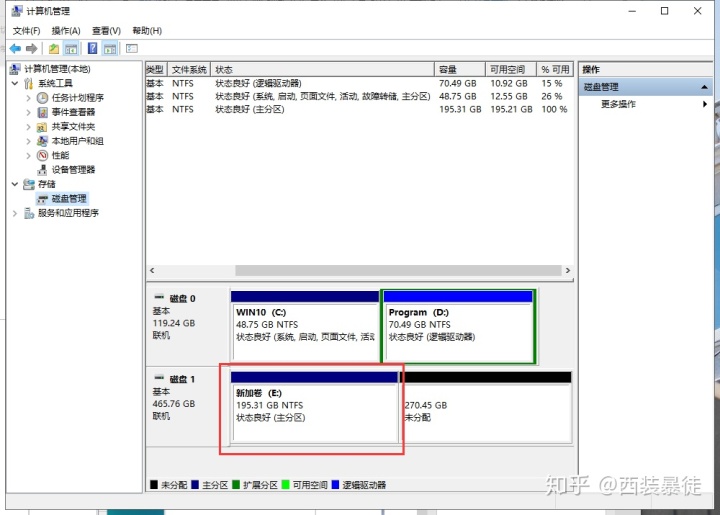Open the 文件(F) menu
This screenshot has height=515, width=720.
tap(26, 30)
